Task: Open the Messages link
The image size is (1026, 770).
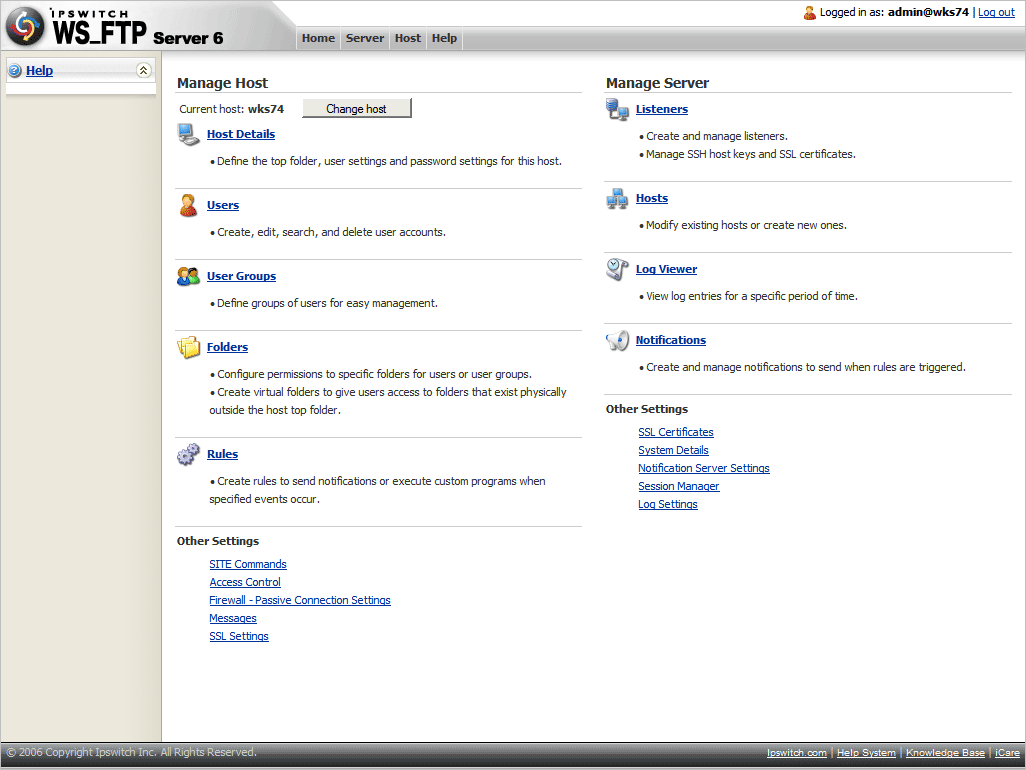Action: [x=233, y=618]
